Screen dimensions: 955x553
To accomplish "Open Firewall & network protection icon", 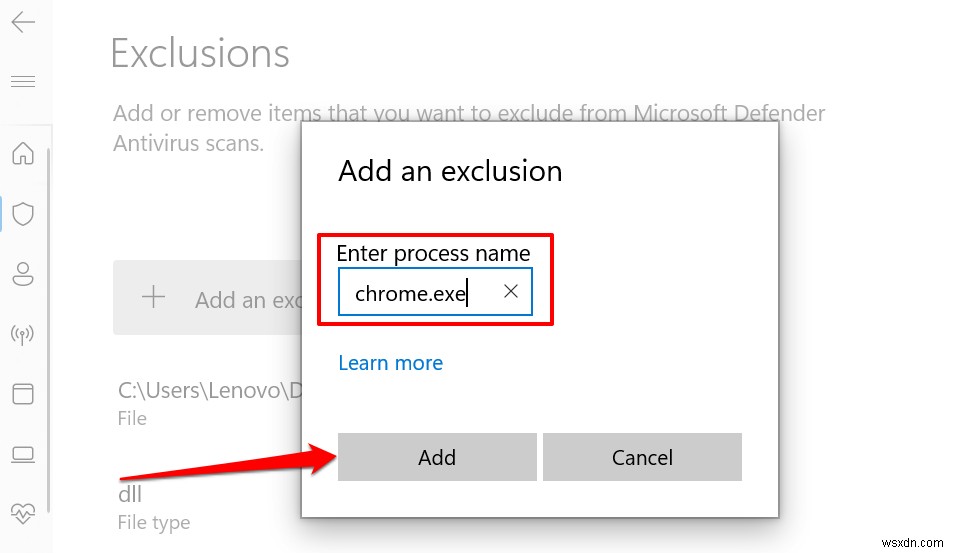I will pyautogui.click(x=22, y=334).
